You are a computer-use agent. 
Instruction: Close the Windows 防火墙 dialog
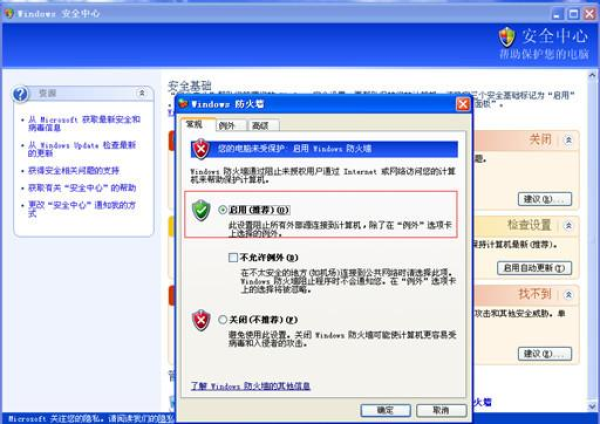coord(463,104)
